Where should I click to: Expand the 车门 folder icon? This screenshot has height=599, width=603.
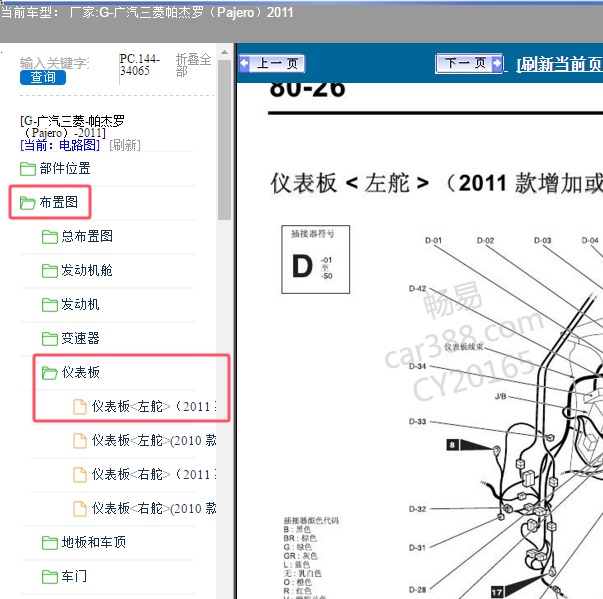click(x=50, y=576)
